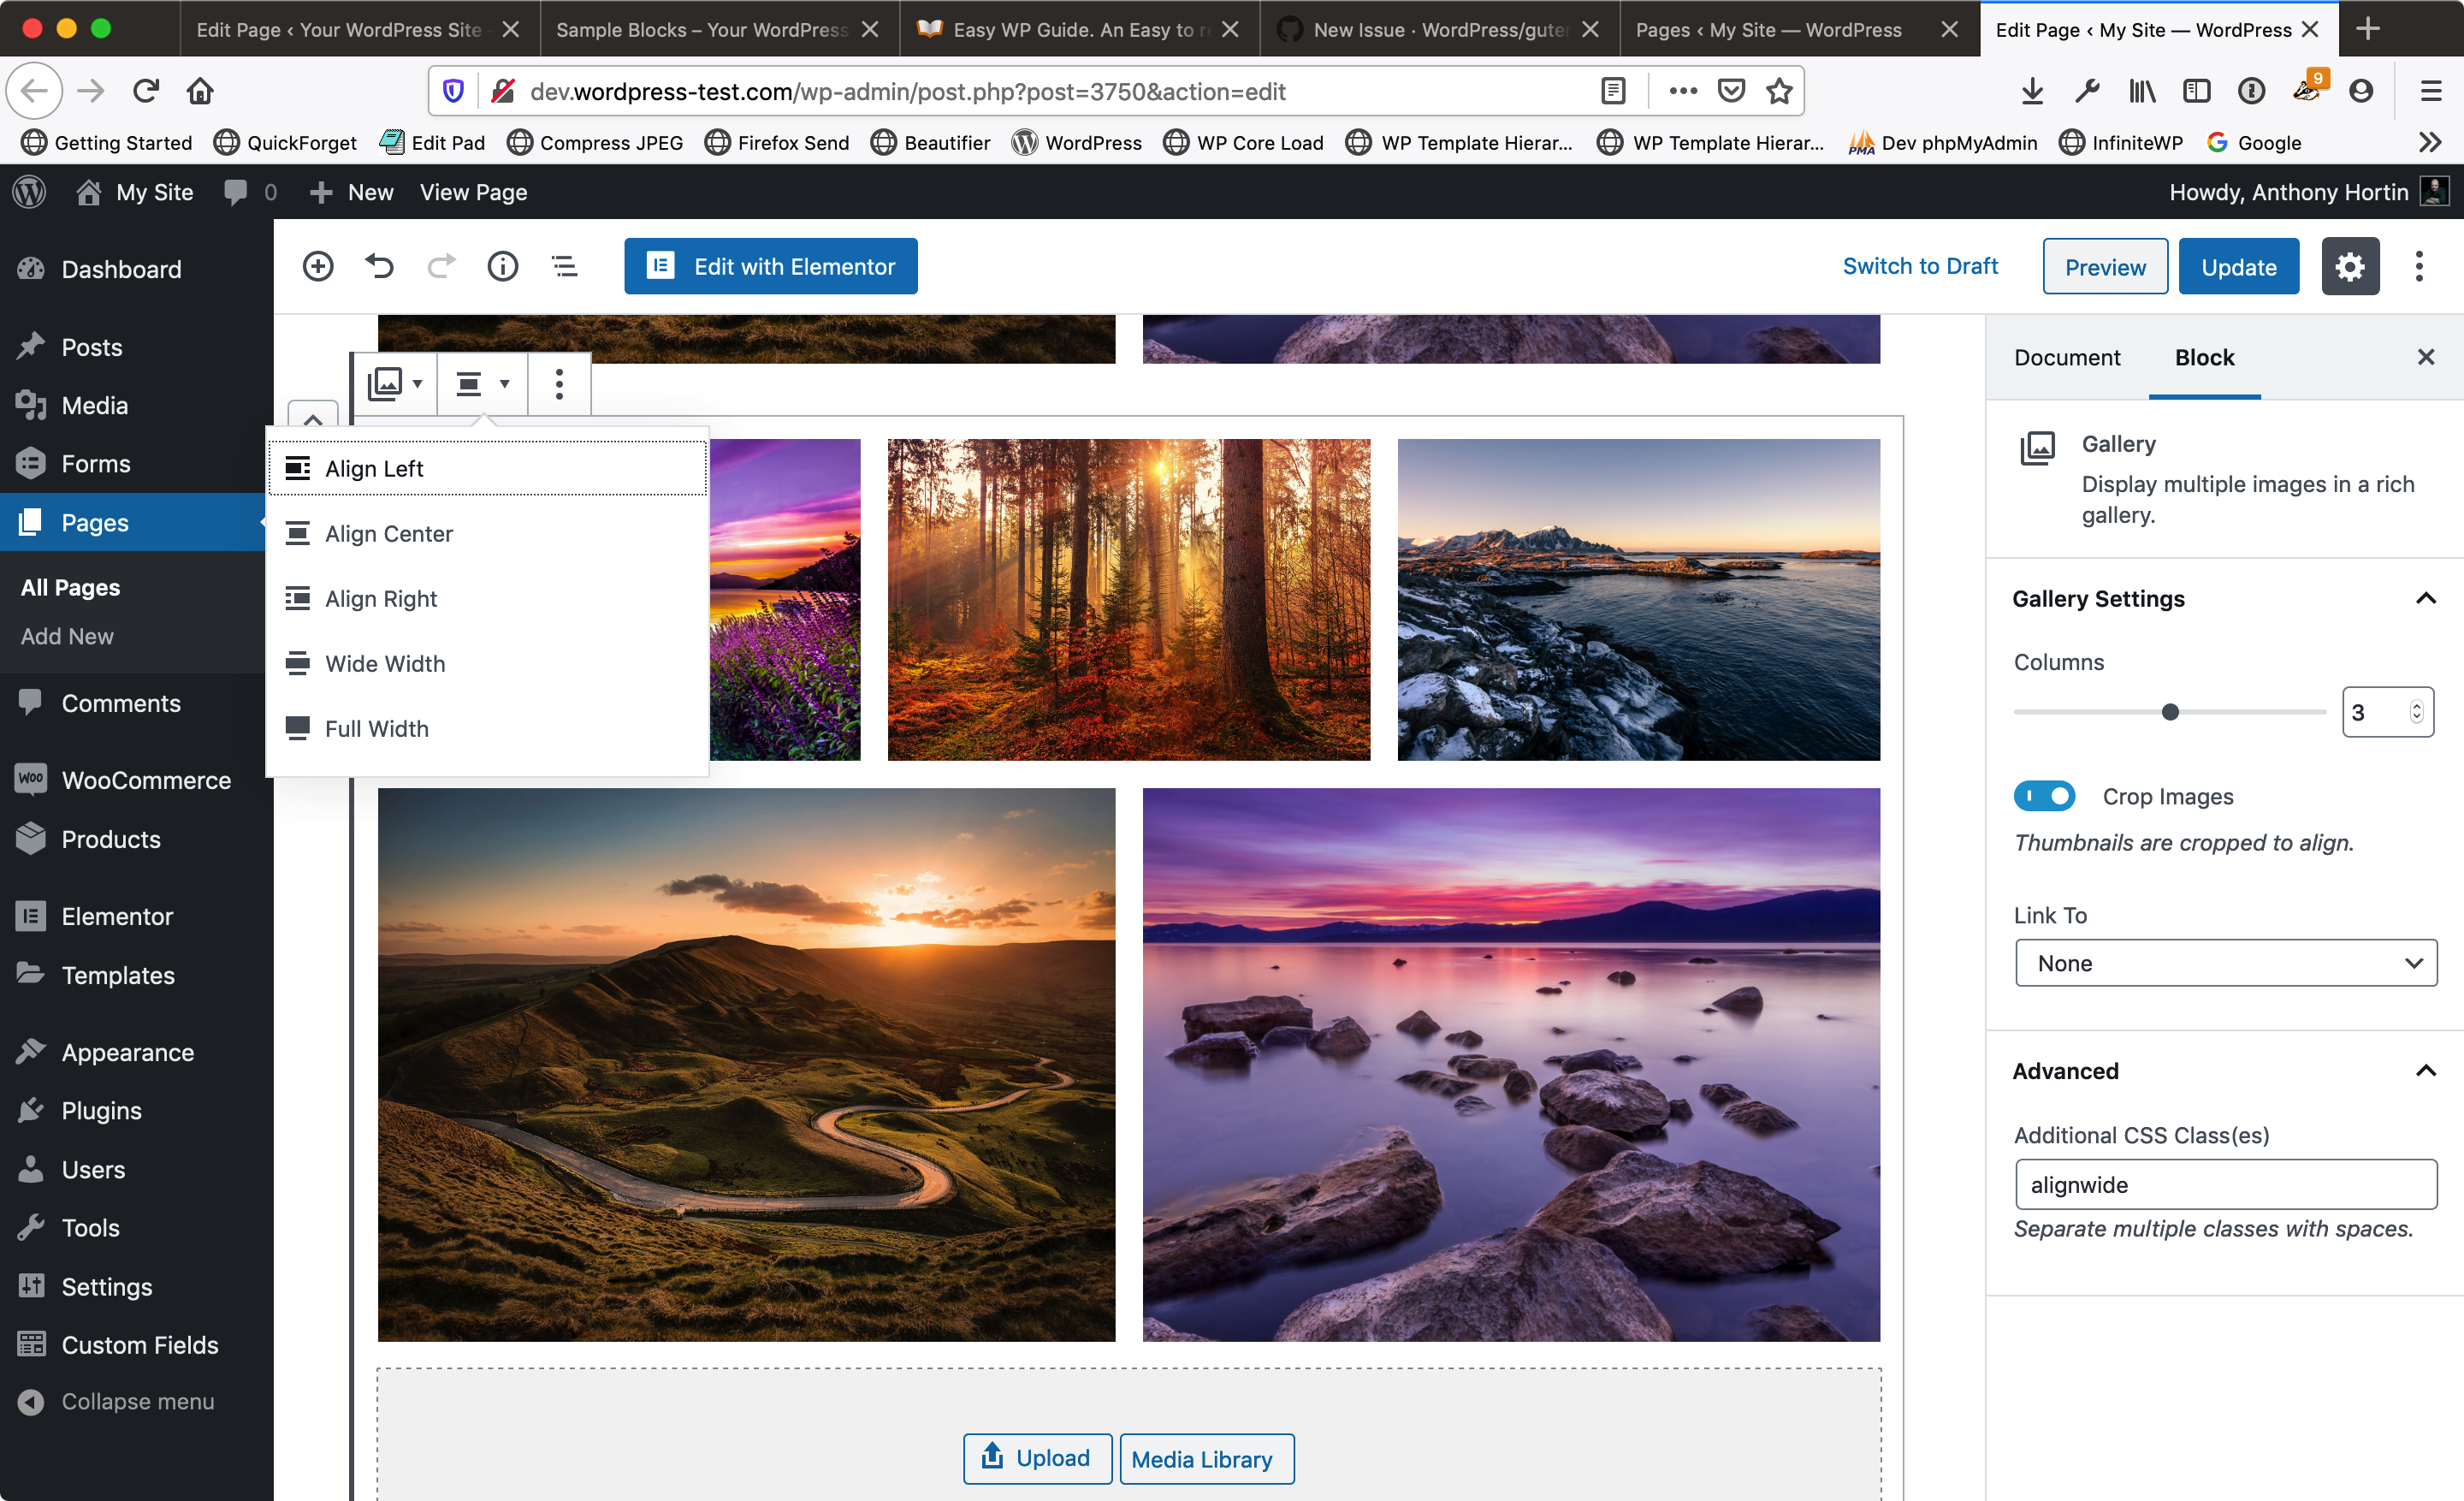Go back in browser history
The image size is (2464, 1501).
click(x=34, y=91)
